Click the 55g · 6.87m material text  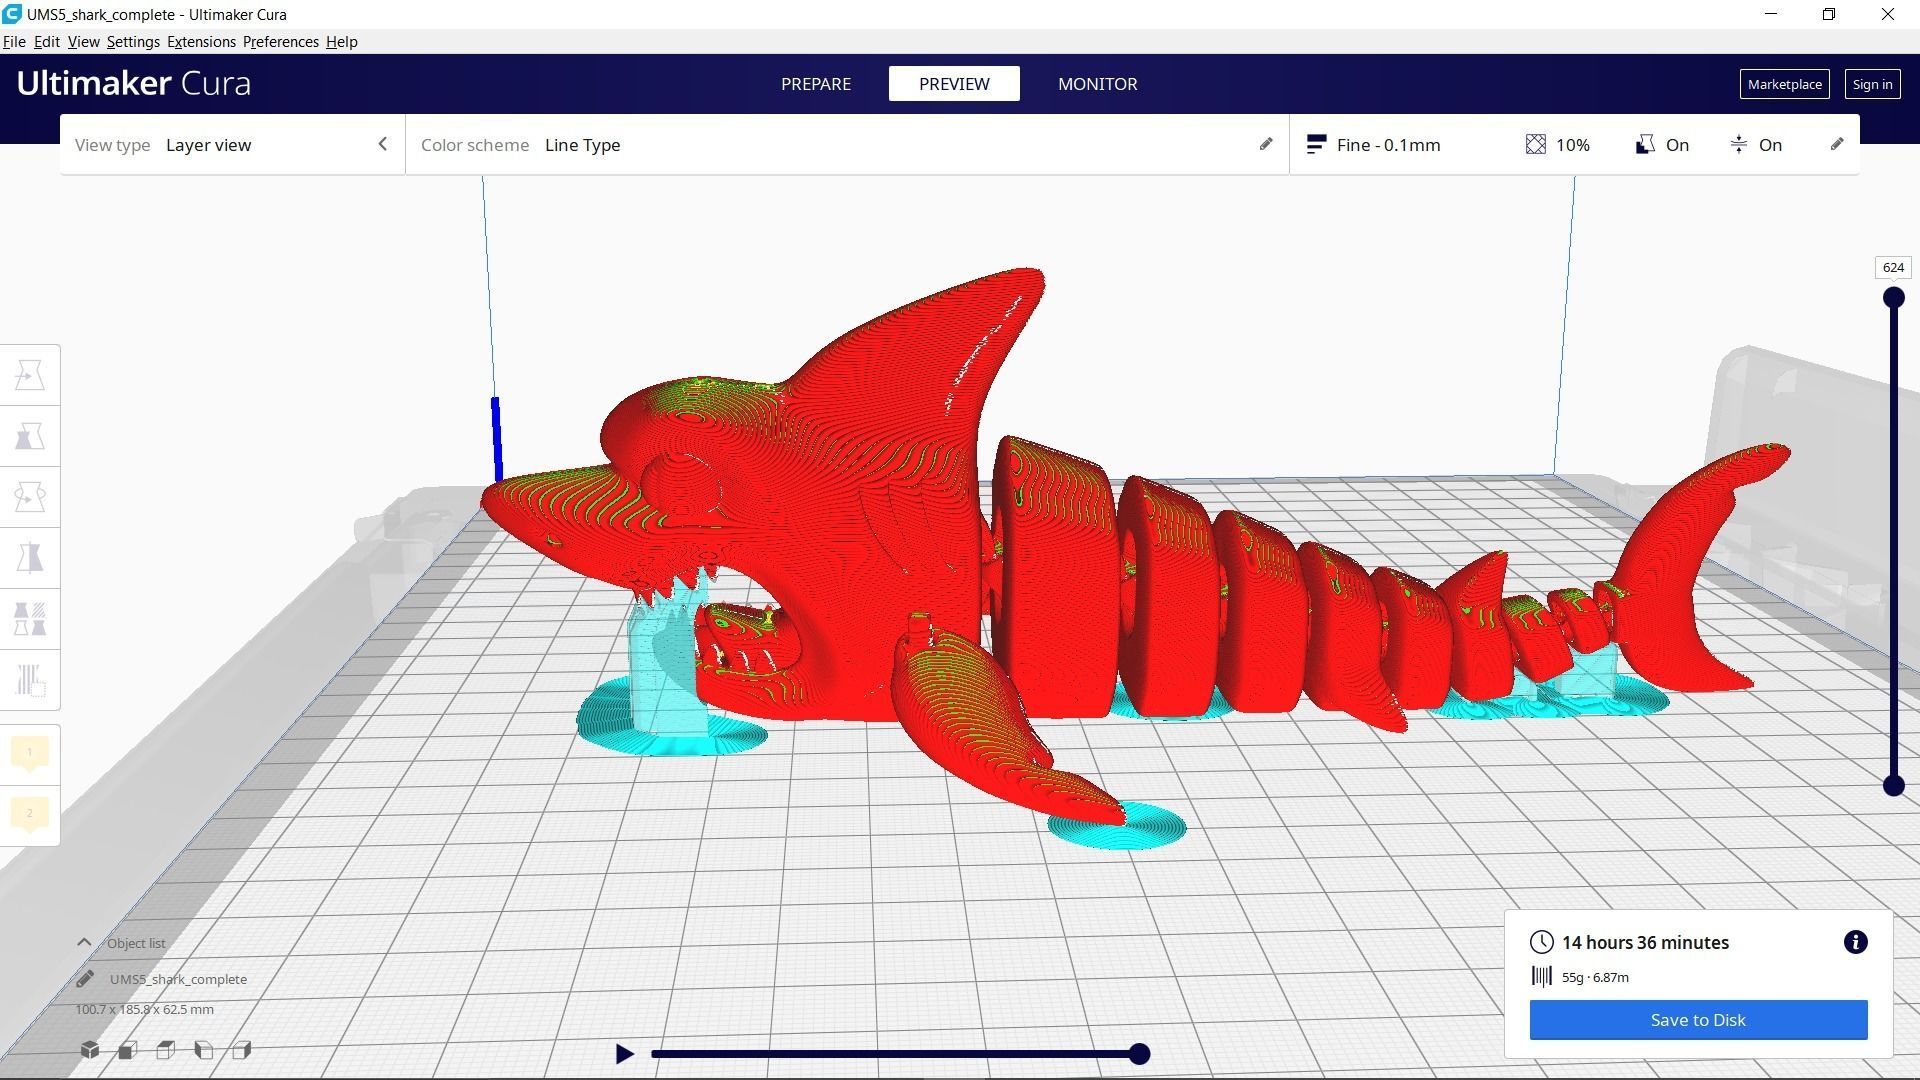tap(1595, 977)
